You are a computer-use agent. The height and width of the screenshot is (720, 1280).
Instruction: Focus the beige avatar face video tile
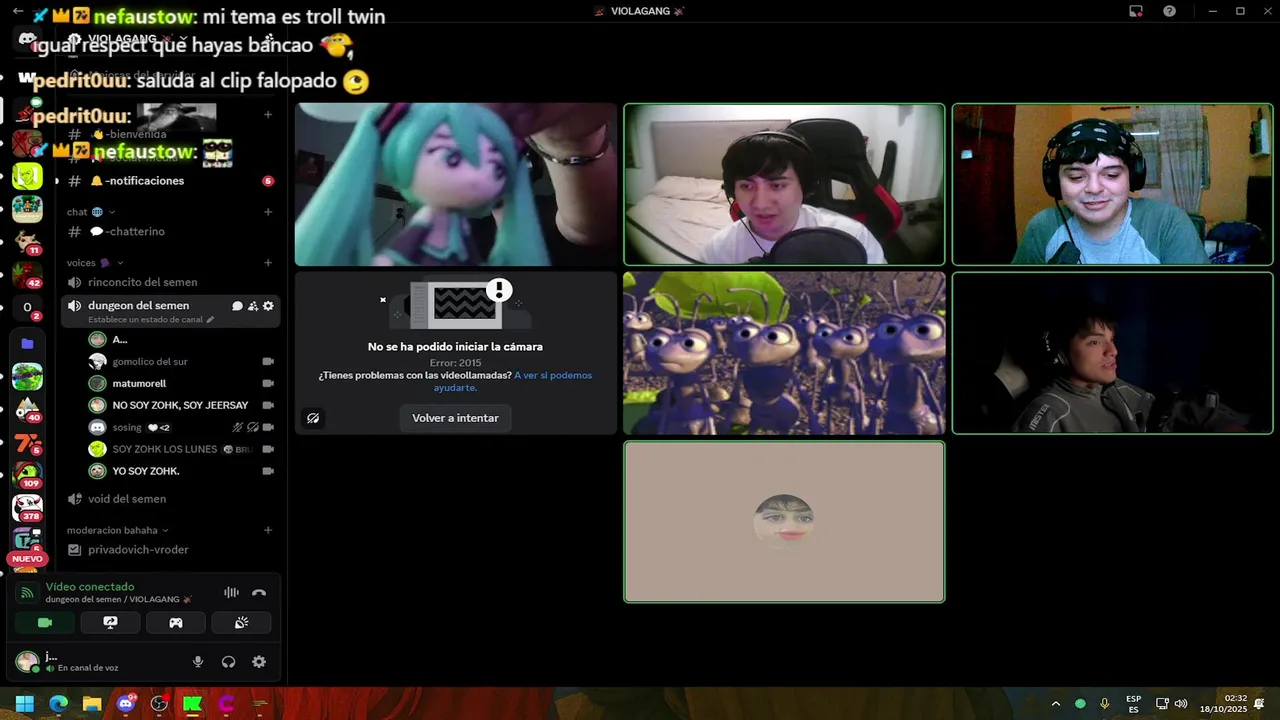784,522
